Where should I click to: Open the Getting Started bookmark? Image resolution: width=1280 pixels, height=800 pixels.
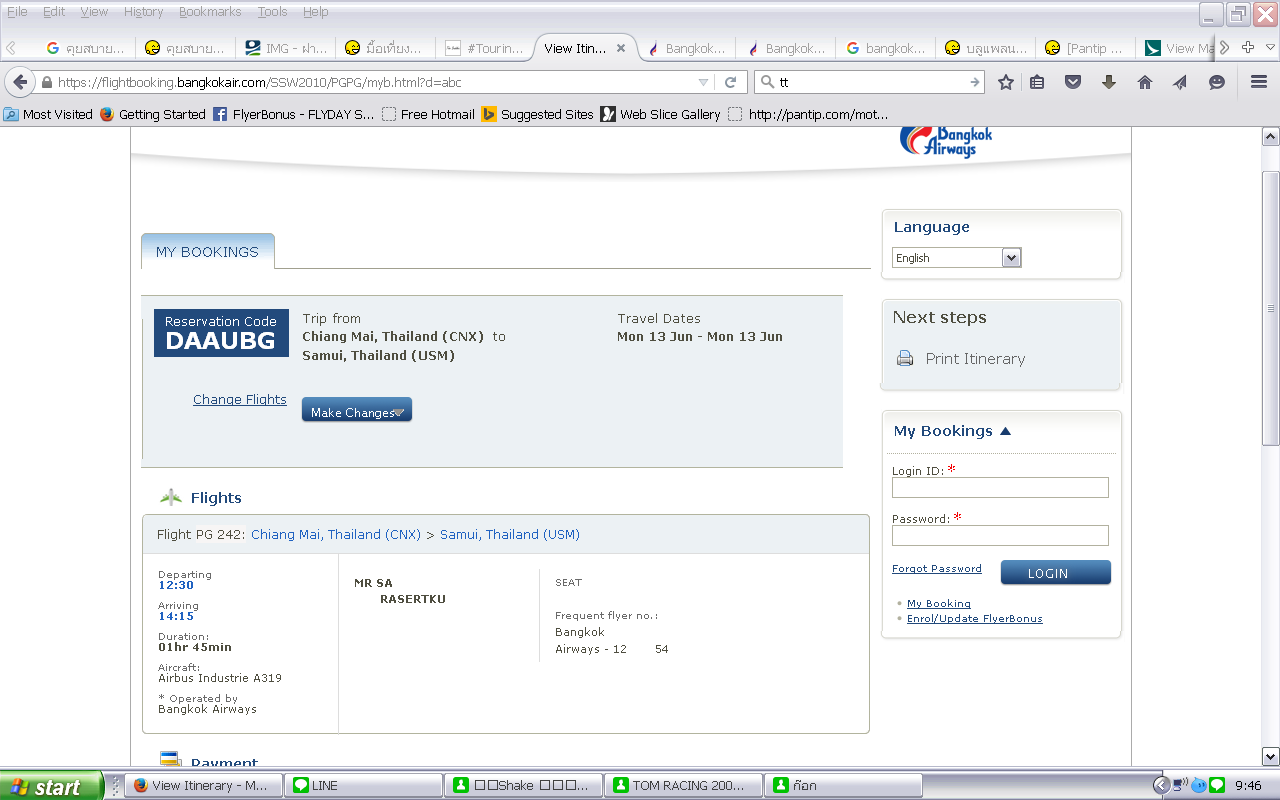coord(153,114)
